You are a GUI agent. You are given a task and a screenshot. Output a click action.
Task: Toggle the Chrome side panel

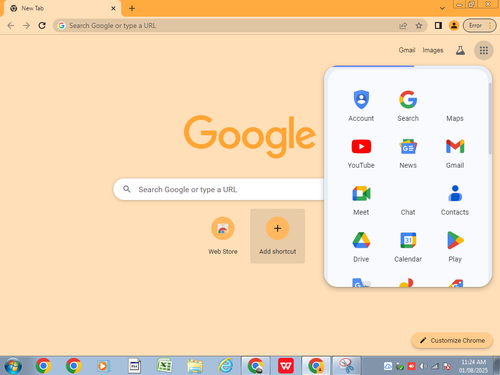pos(438,26)
